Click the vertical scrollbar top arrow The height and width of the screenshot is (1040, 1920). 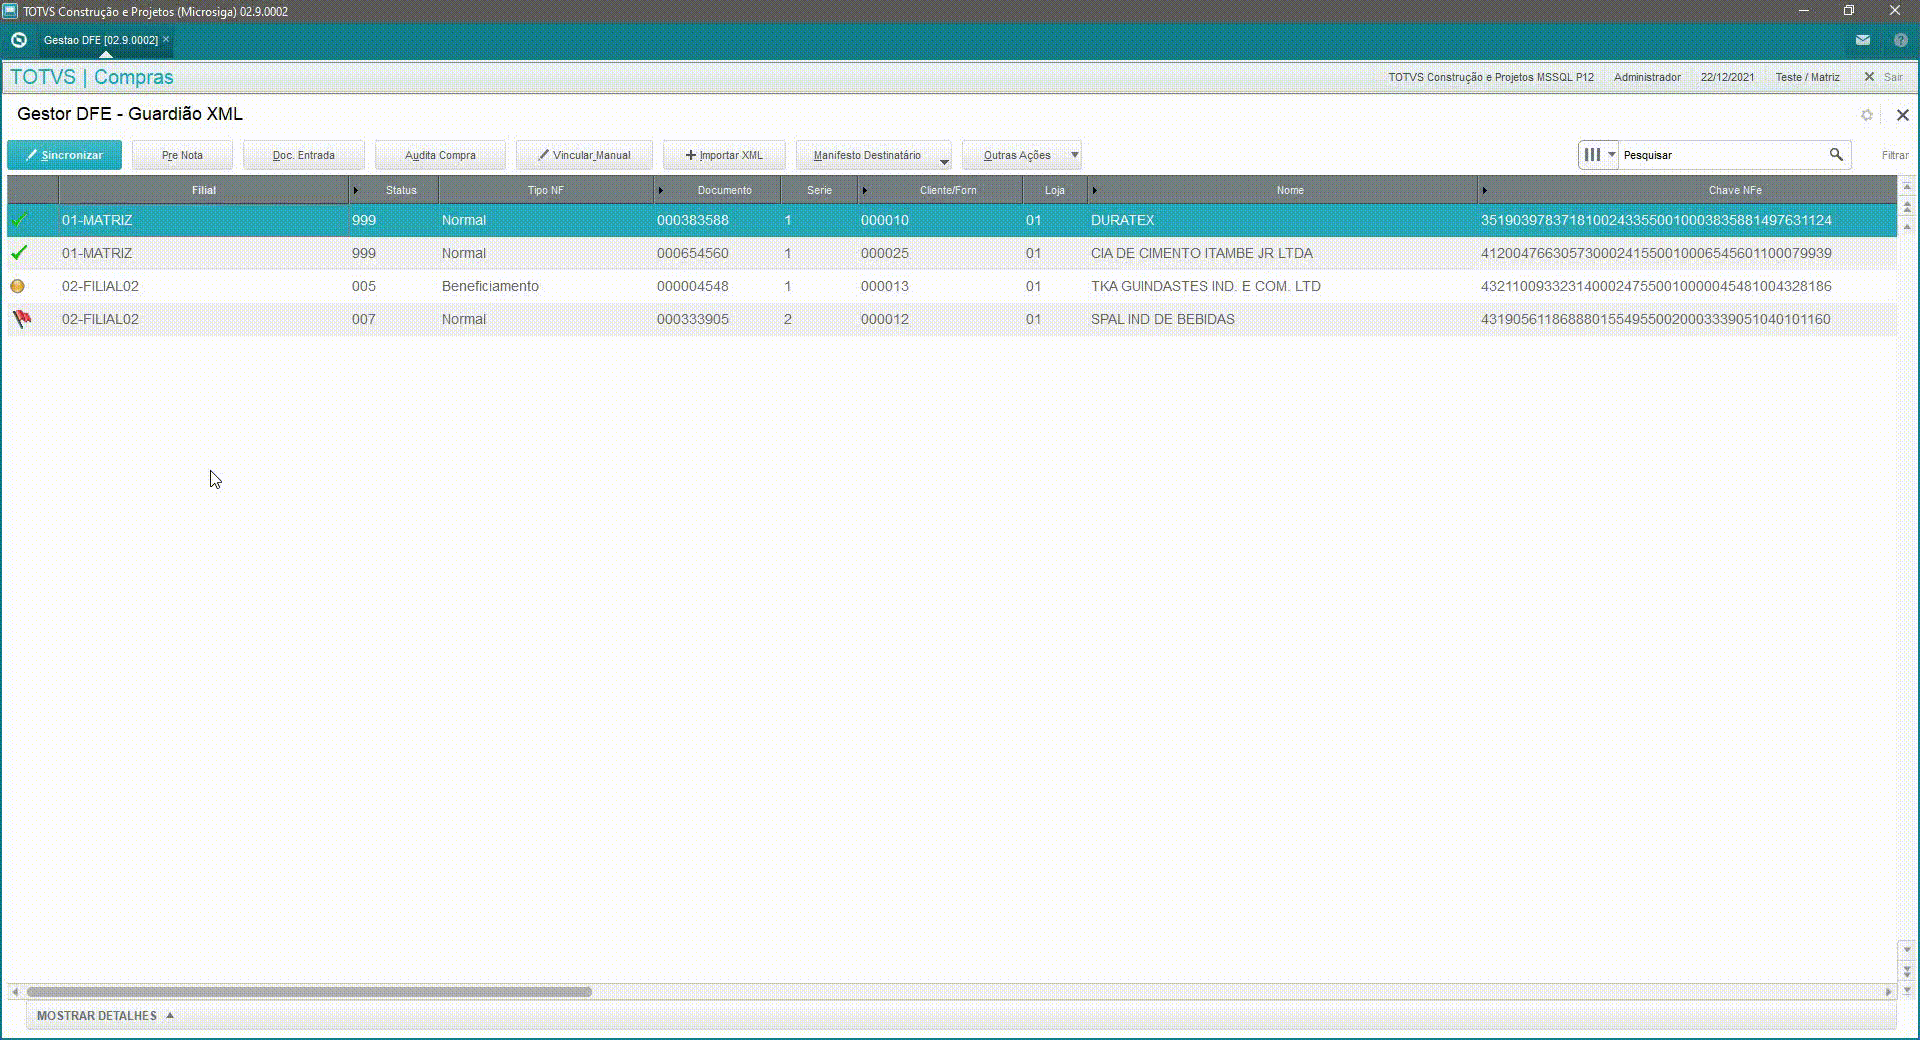pos(1907,187)
